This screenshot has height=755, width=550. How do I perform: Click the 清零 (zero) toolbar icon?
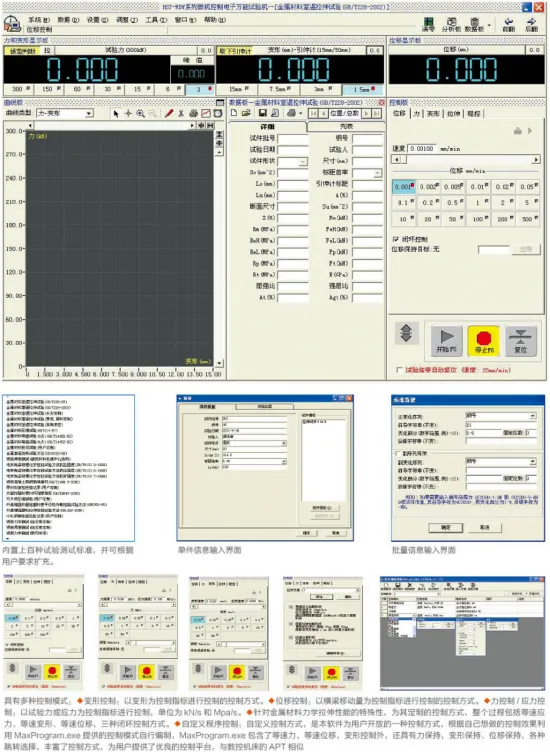click(428, 23)
